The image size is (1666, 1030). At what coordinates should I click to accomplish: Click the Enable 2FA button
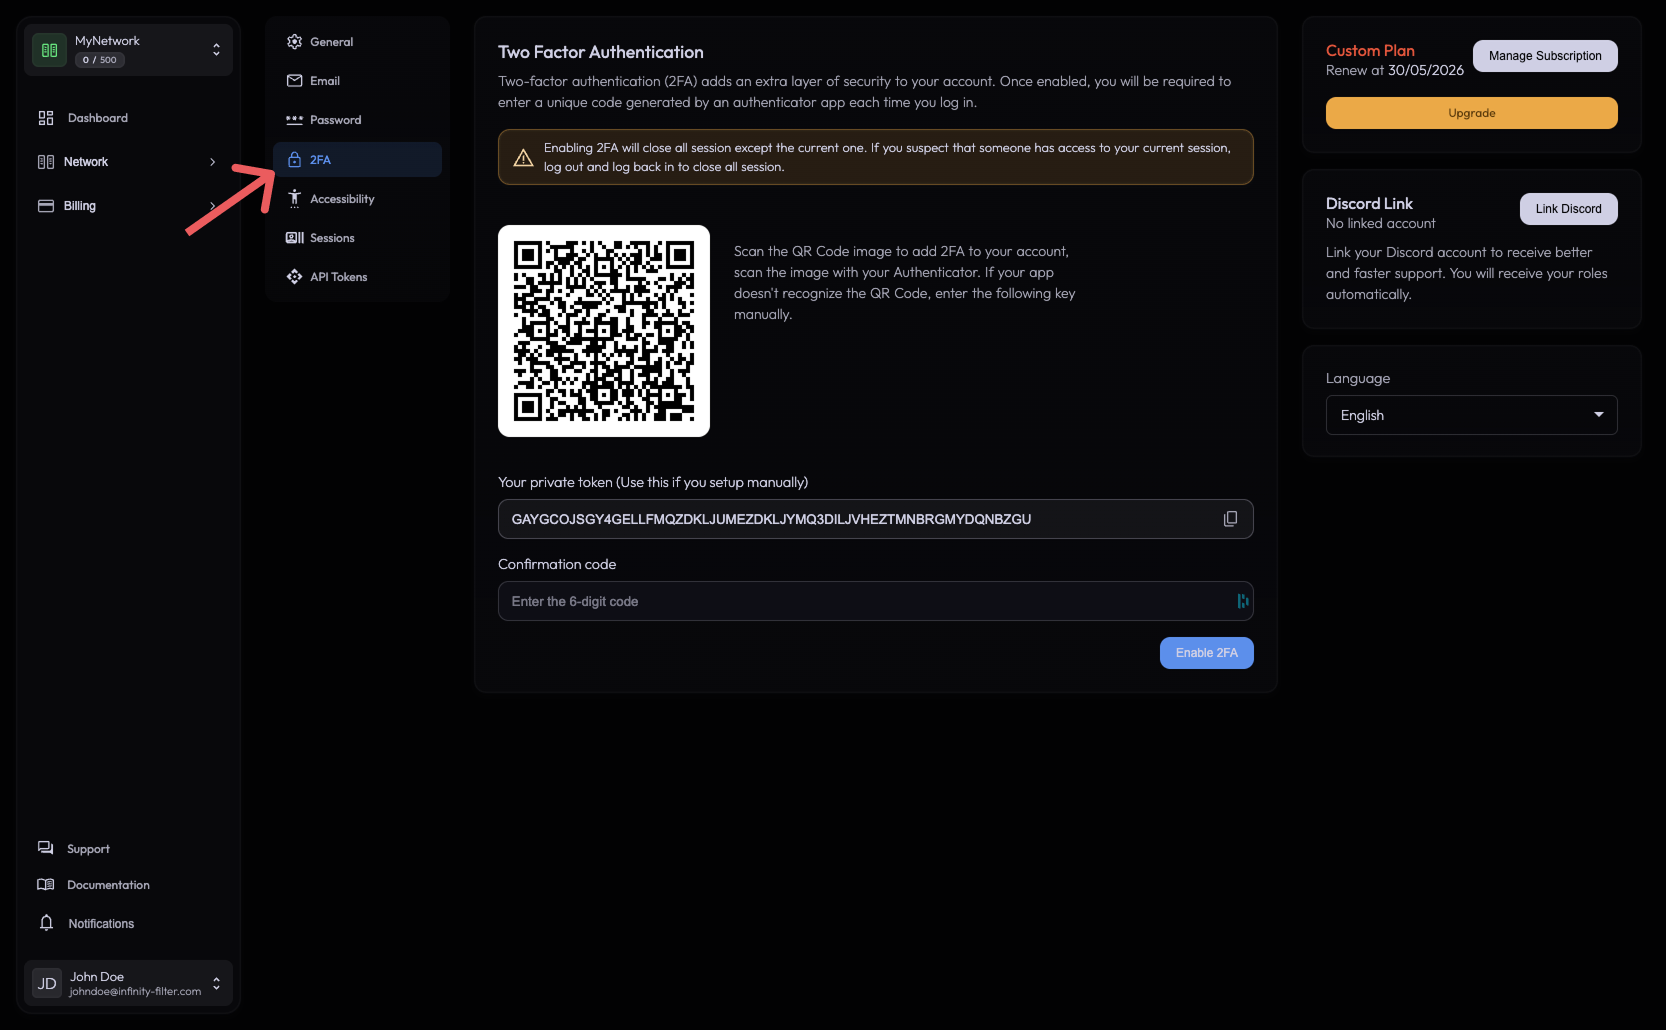[1207, 653]
